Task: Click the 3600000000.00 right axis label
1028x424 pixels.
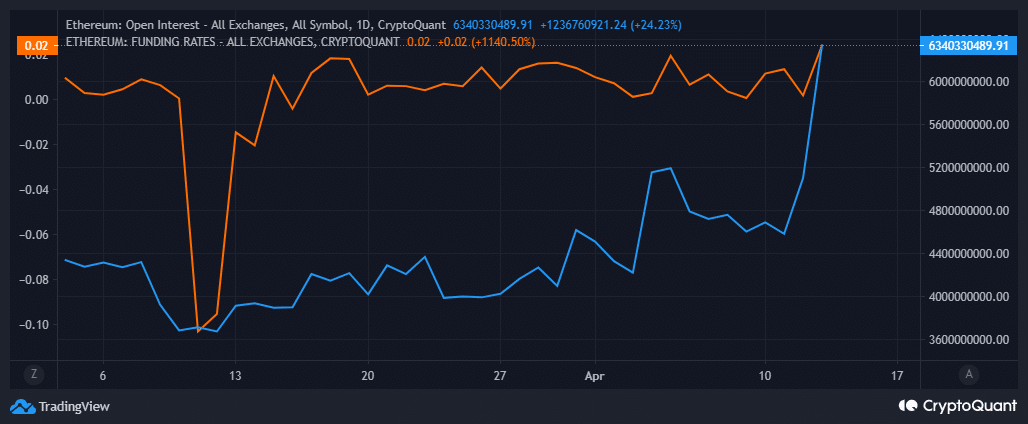Action: 966,339
